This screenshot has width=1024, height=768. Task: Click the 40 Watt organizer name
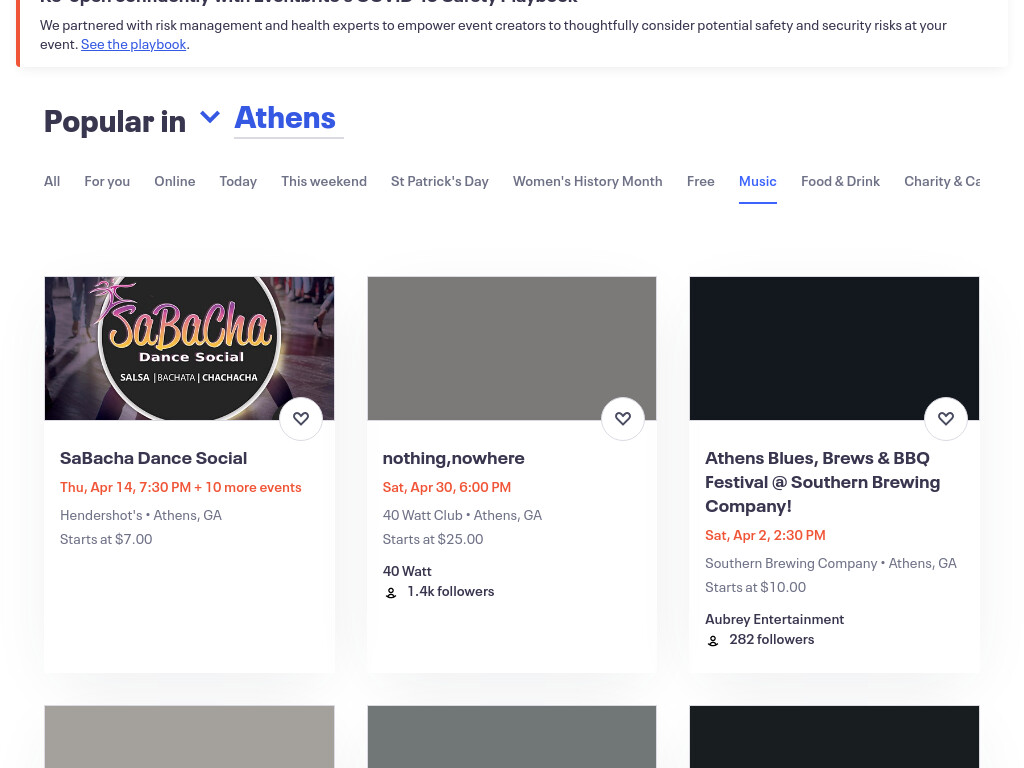coord(407,571)
